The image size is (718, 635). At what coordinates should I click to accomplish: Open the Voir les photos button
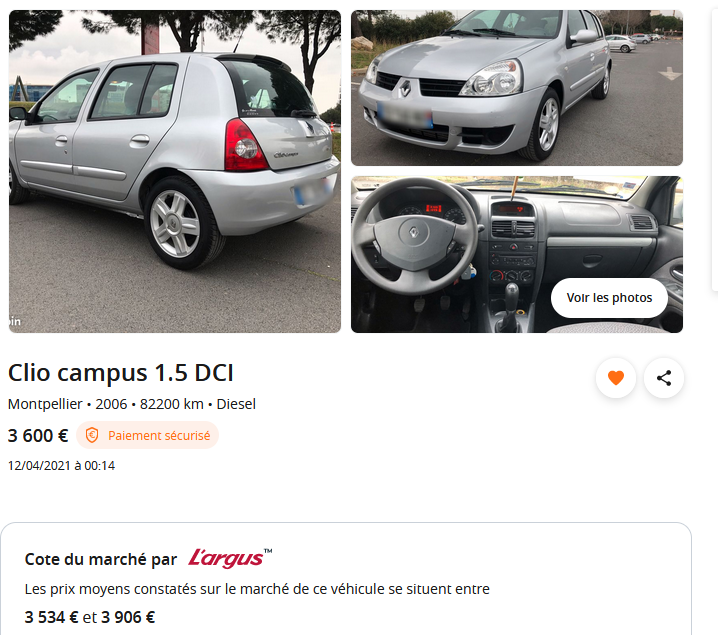pyautogui.click(x=609, y=298)
